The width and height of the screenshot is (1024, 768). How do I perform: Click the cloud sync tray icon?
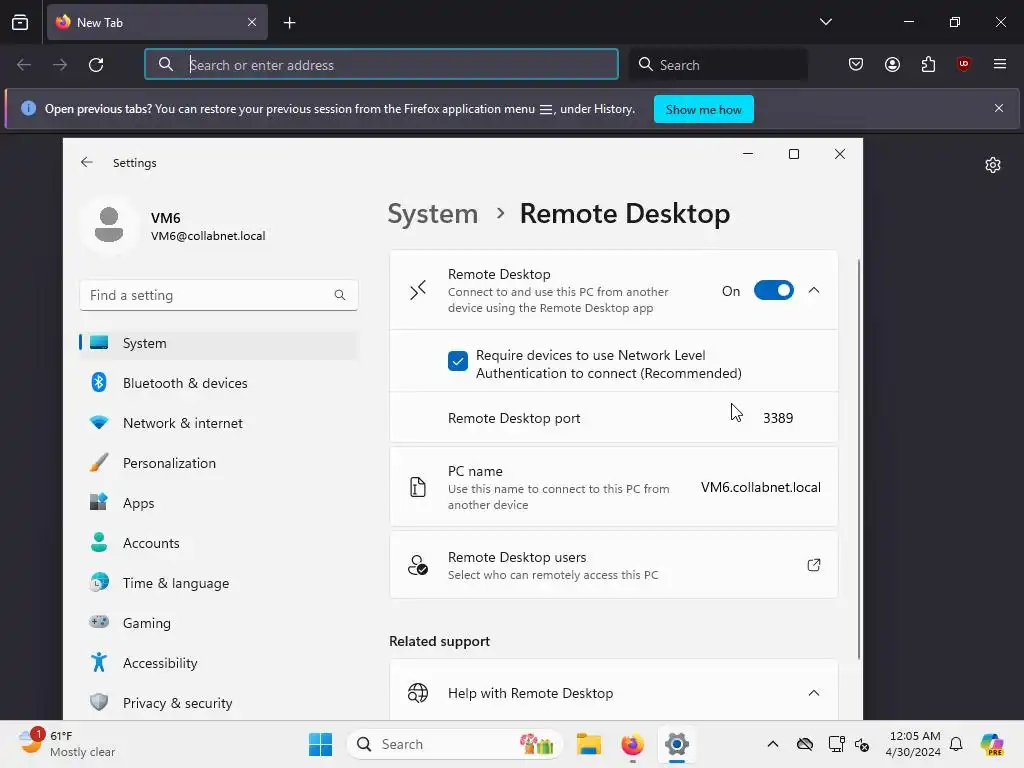(x=805, y=744)
